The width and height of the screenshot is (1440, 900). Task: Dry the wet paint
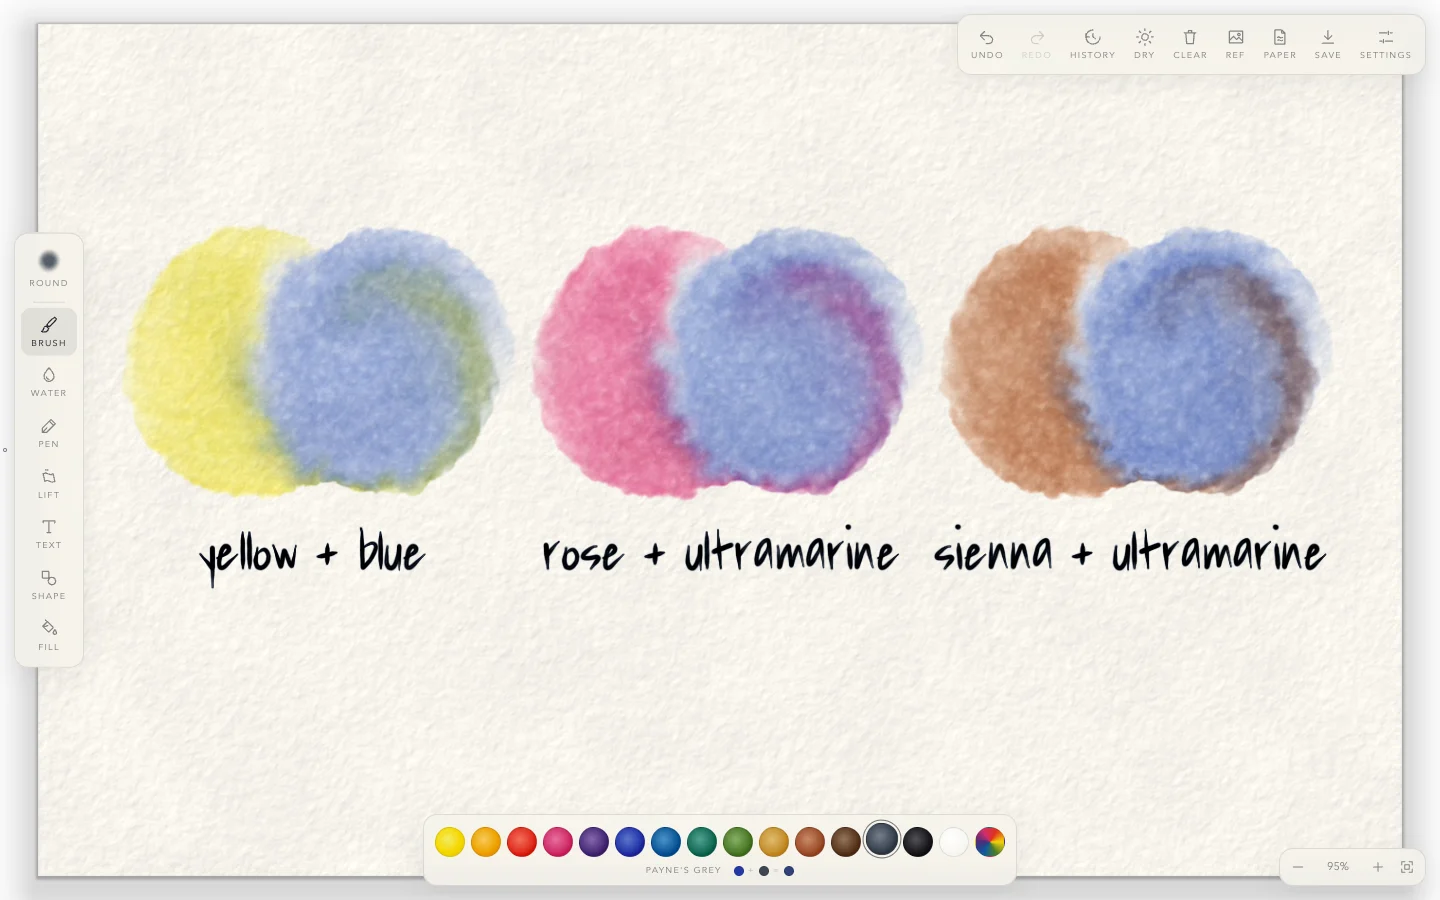1144,44
